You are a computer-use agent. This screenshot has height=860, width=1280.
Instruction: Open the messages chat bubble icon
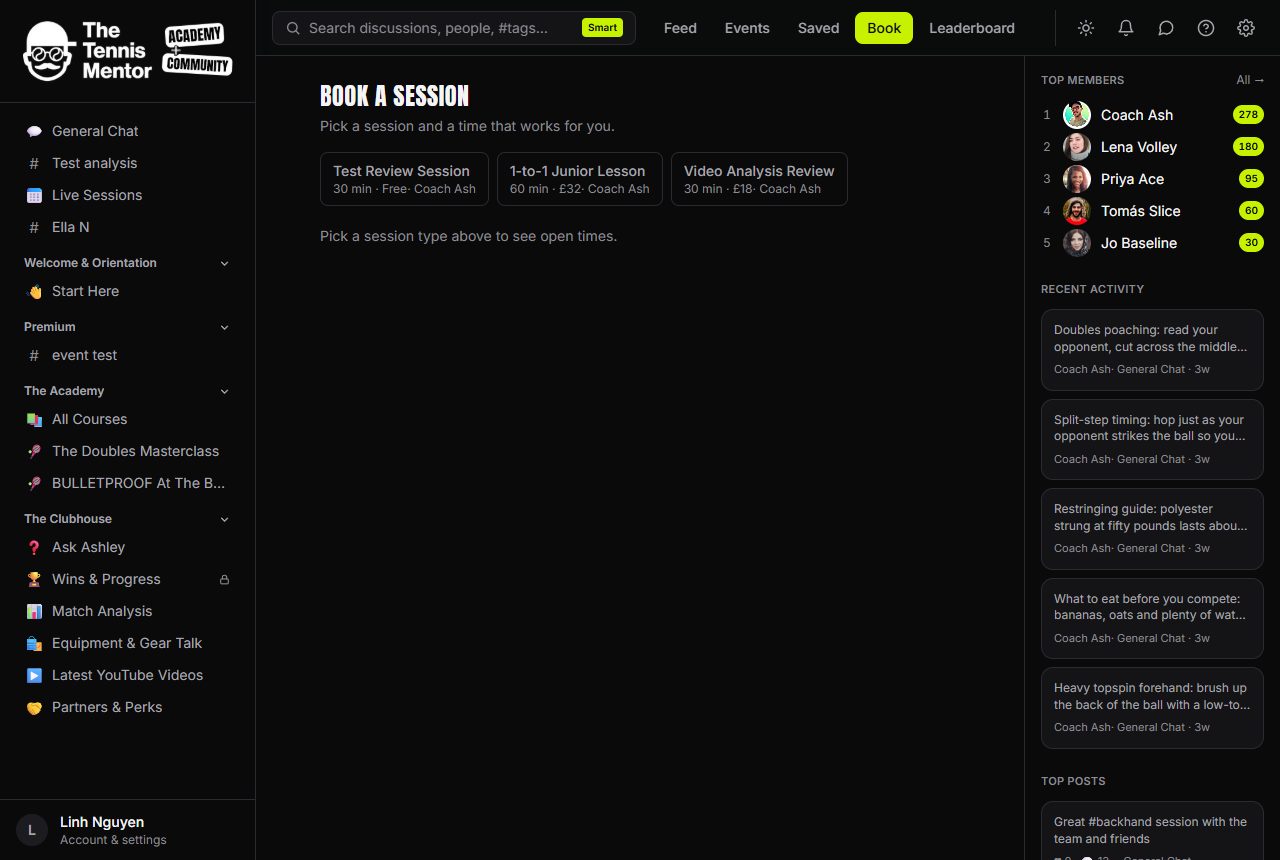point(1166,28)
